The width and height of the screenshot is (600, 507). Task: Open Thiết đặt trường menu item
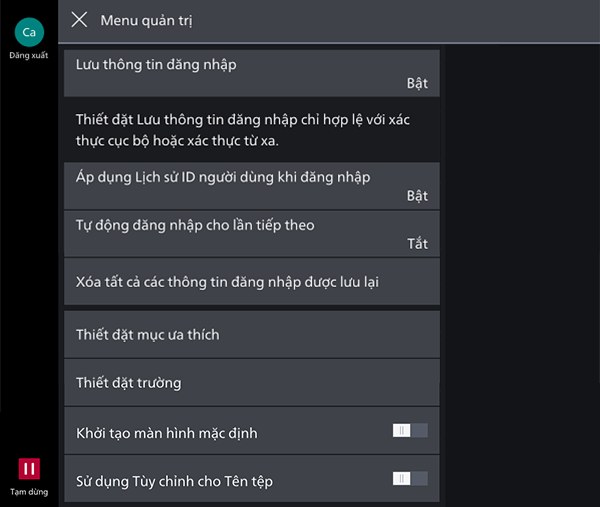[252, 383]
